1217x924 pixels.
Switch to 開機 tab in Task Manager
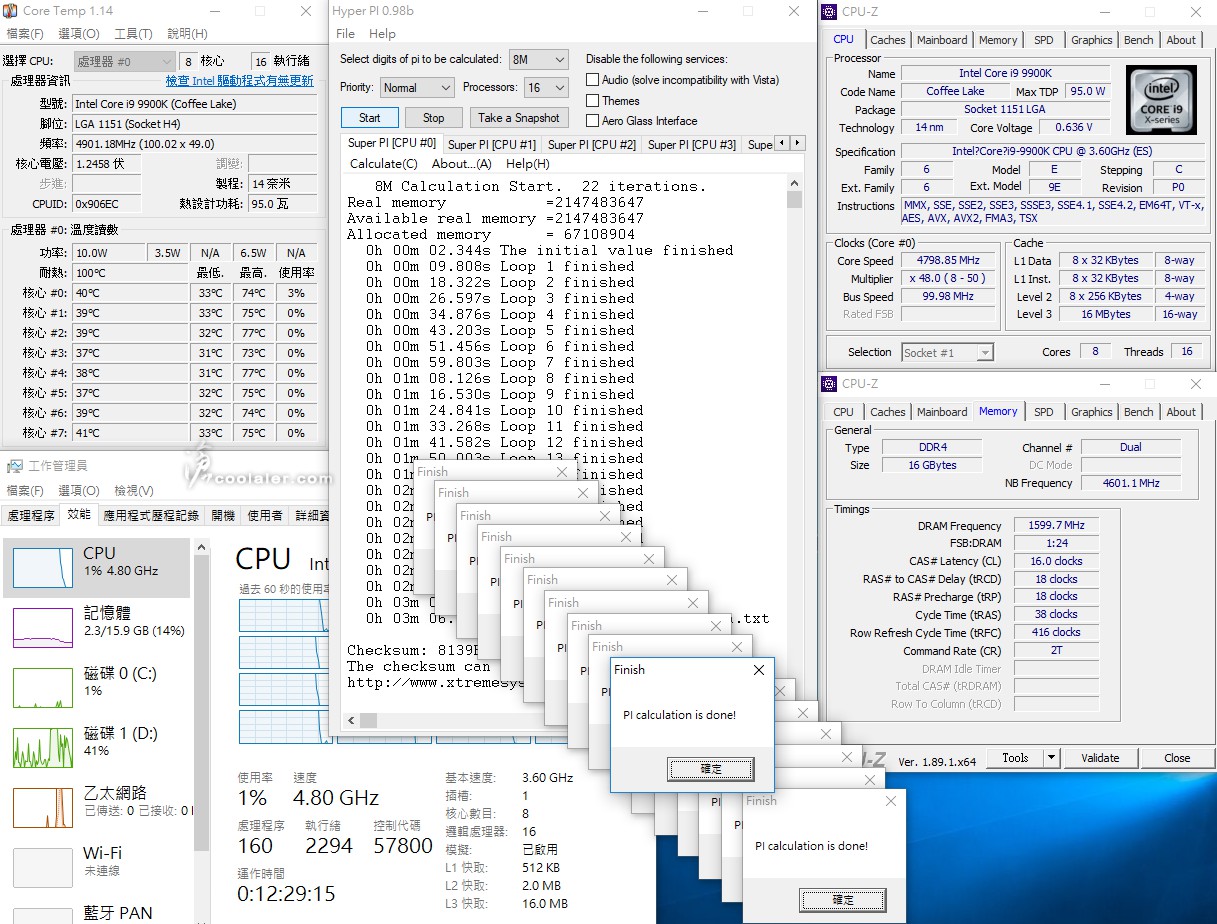(223, 516)
